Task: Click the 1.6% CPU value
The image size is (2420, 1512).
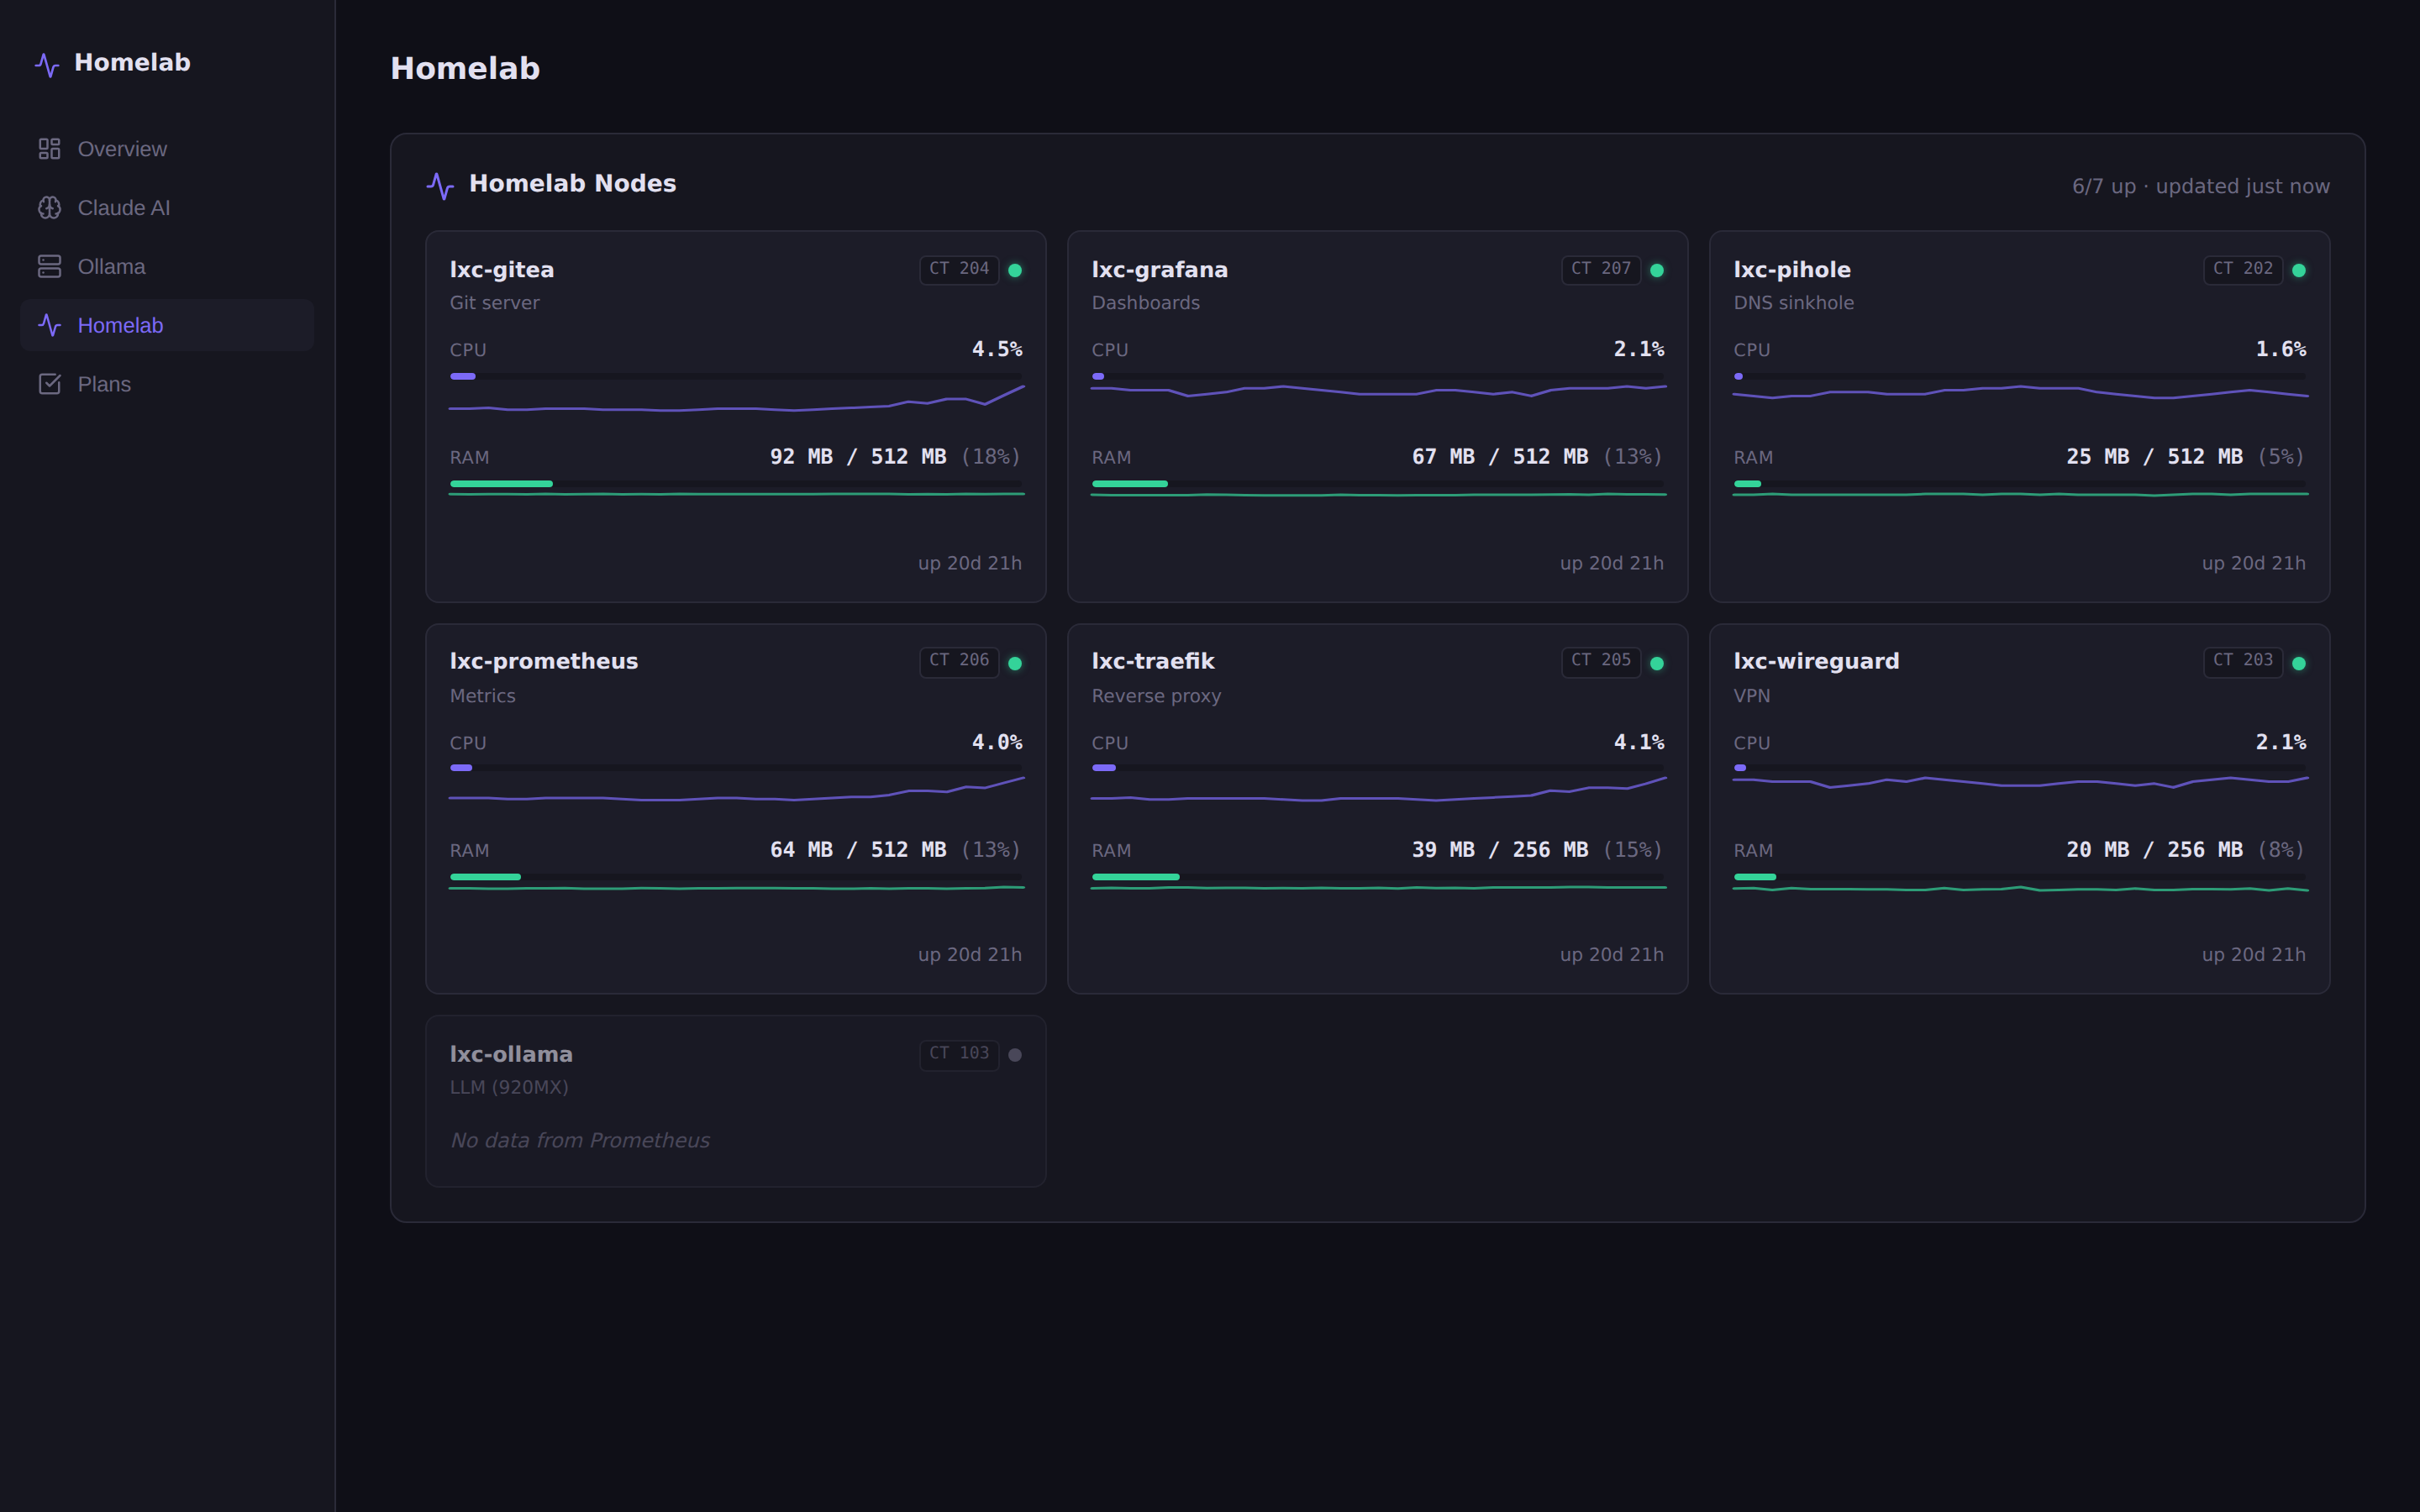Action: click(x=2281, y=349)
